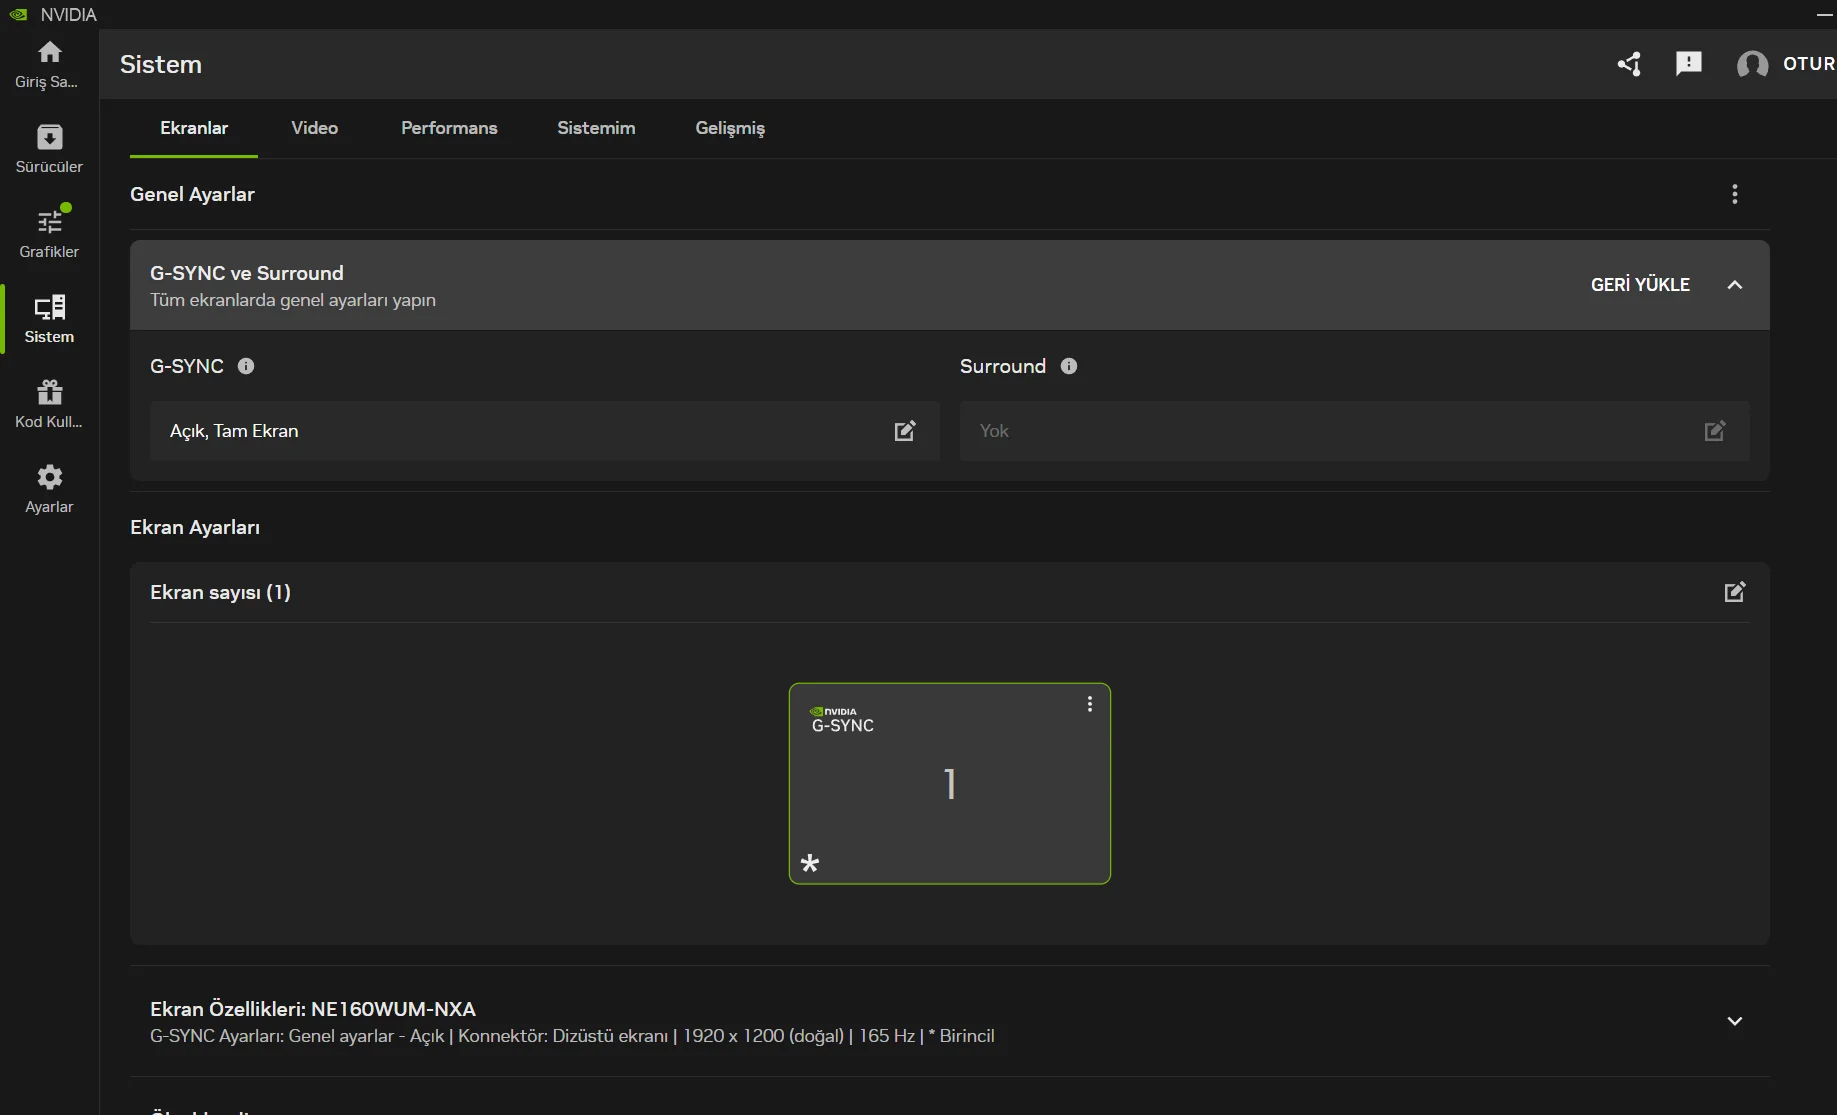Screen dimensions: 1837x1115
Task: Click the share icon in header
Action: (1629, 64)
